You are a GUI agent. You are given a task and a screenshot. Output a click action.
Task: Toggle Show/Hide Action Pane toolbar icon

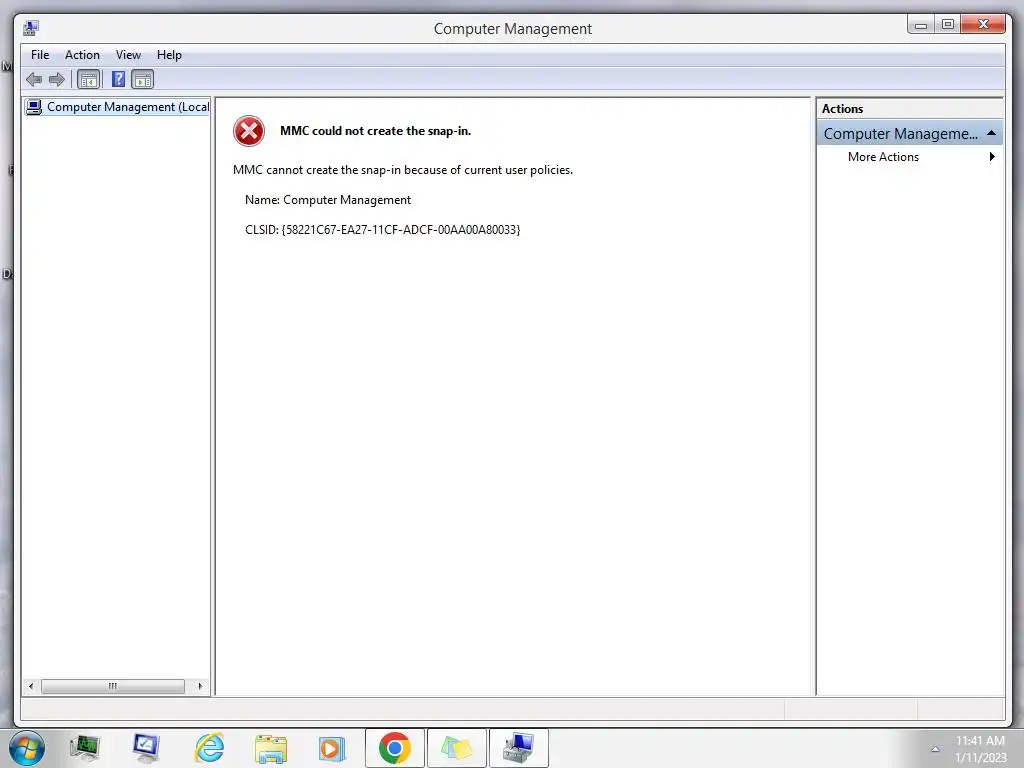click(142, 80)
